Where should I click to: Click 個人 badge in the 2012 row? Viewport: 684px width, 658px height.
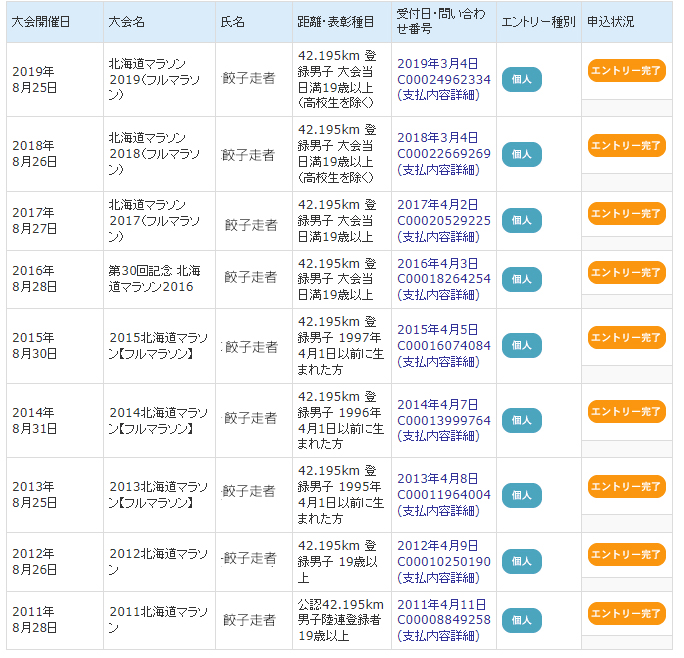coord(522,562)
